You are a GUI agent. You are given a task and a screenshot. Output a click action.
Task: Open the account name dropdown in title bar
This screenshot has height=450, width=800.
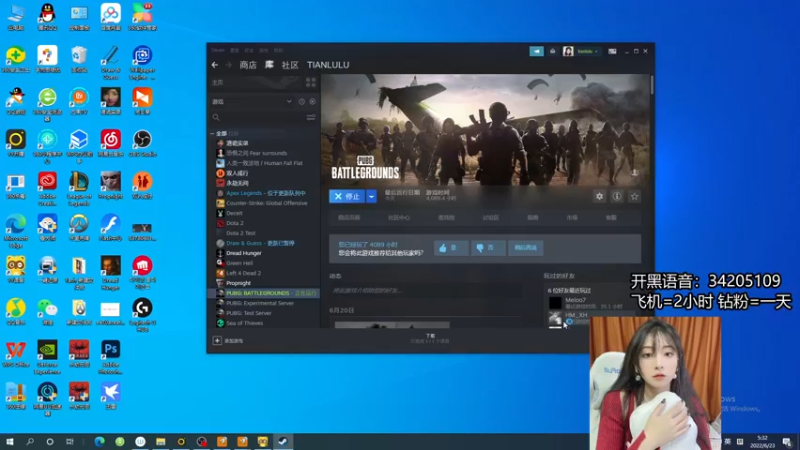coord(588,51)
